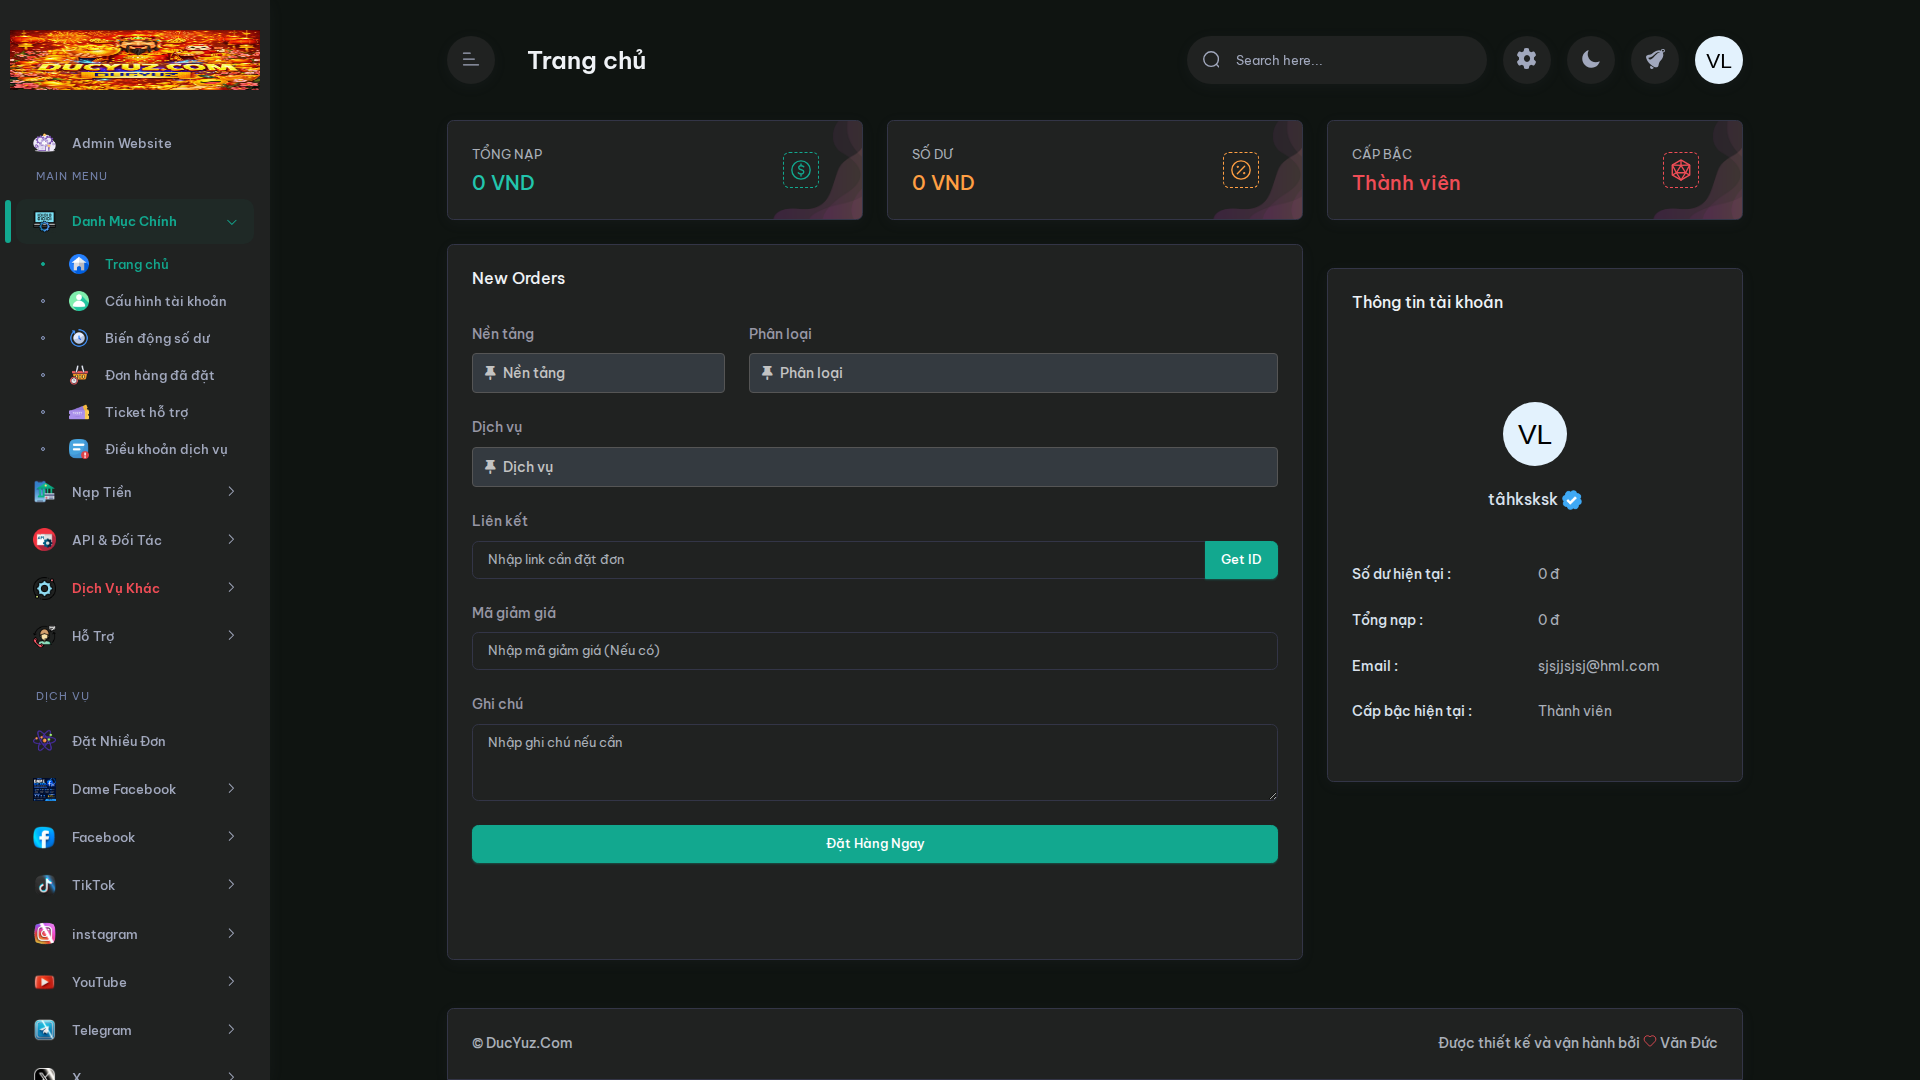Image resolution: width=1920 pixels, height=1080 pixels.
Task: Expand Telegram submenu chevron
Action: tap(231, 1029)
